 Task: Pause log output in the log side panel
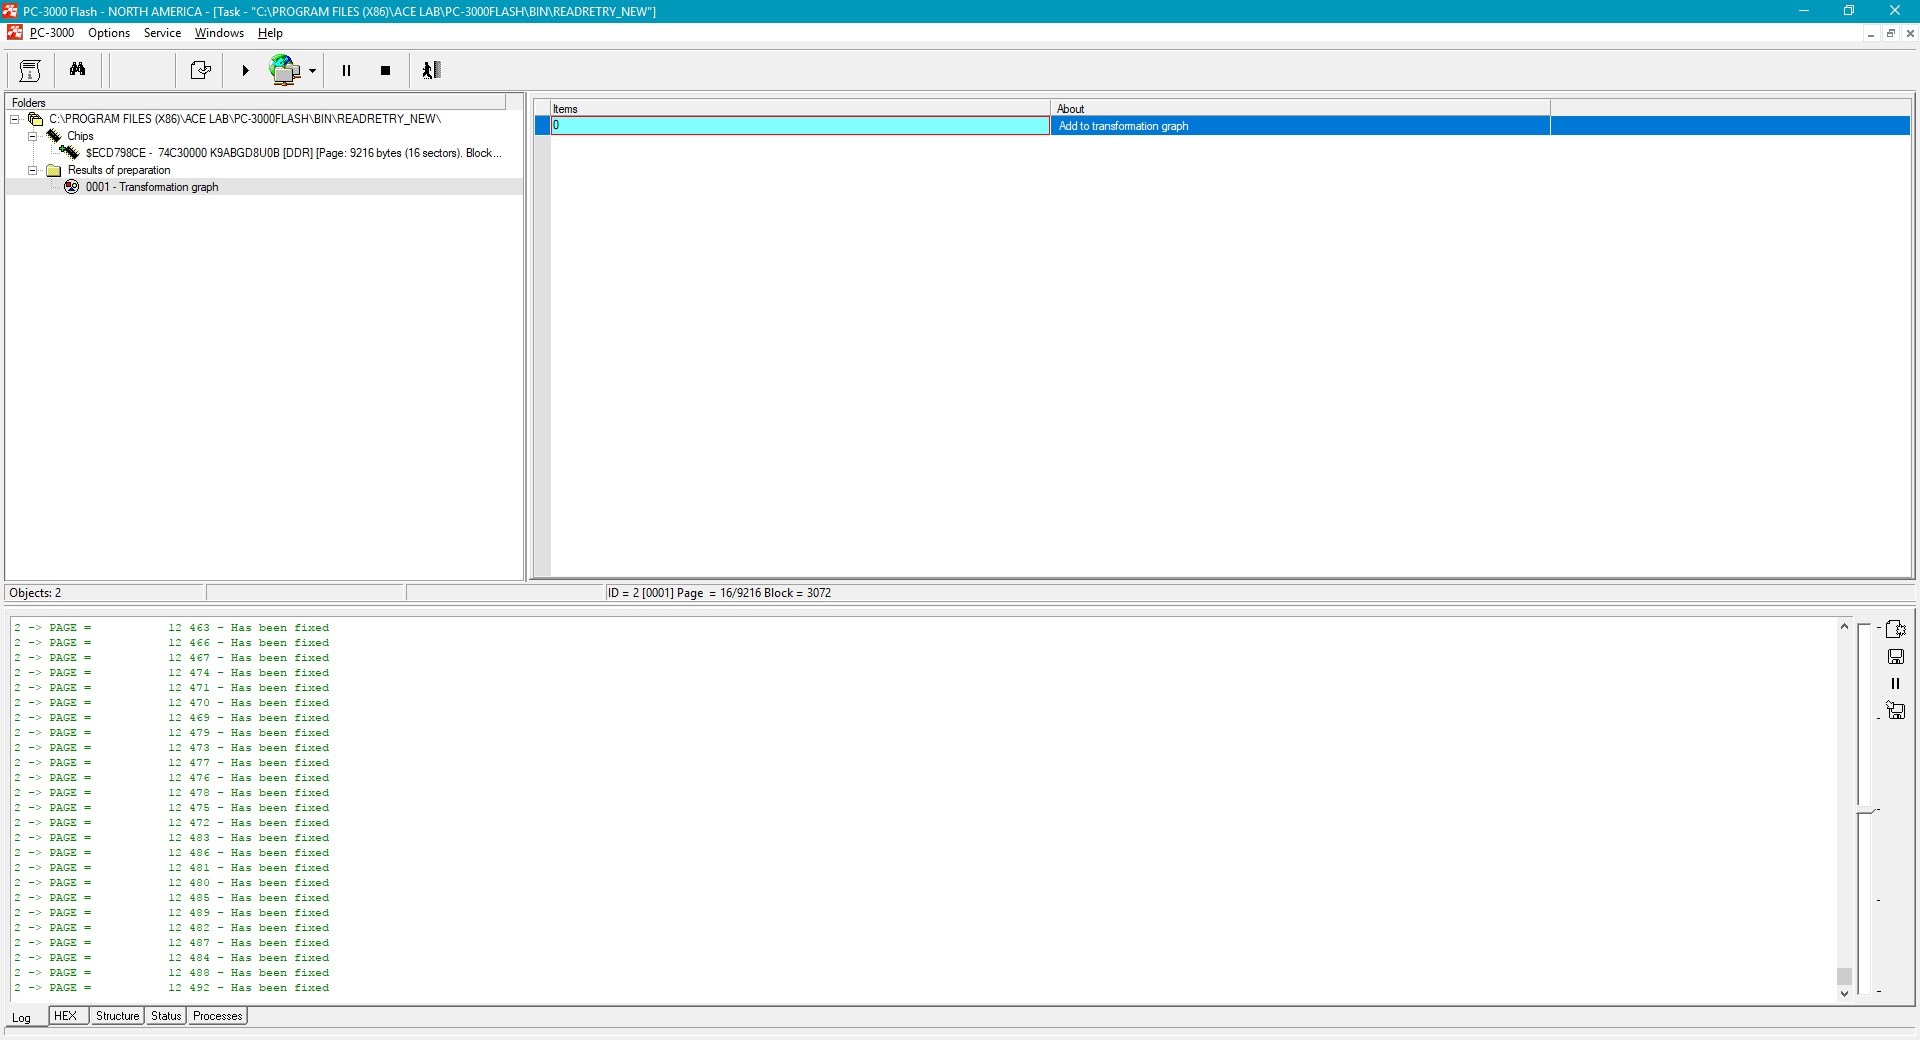(1895, 684)
